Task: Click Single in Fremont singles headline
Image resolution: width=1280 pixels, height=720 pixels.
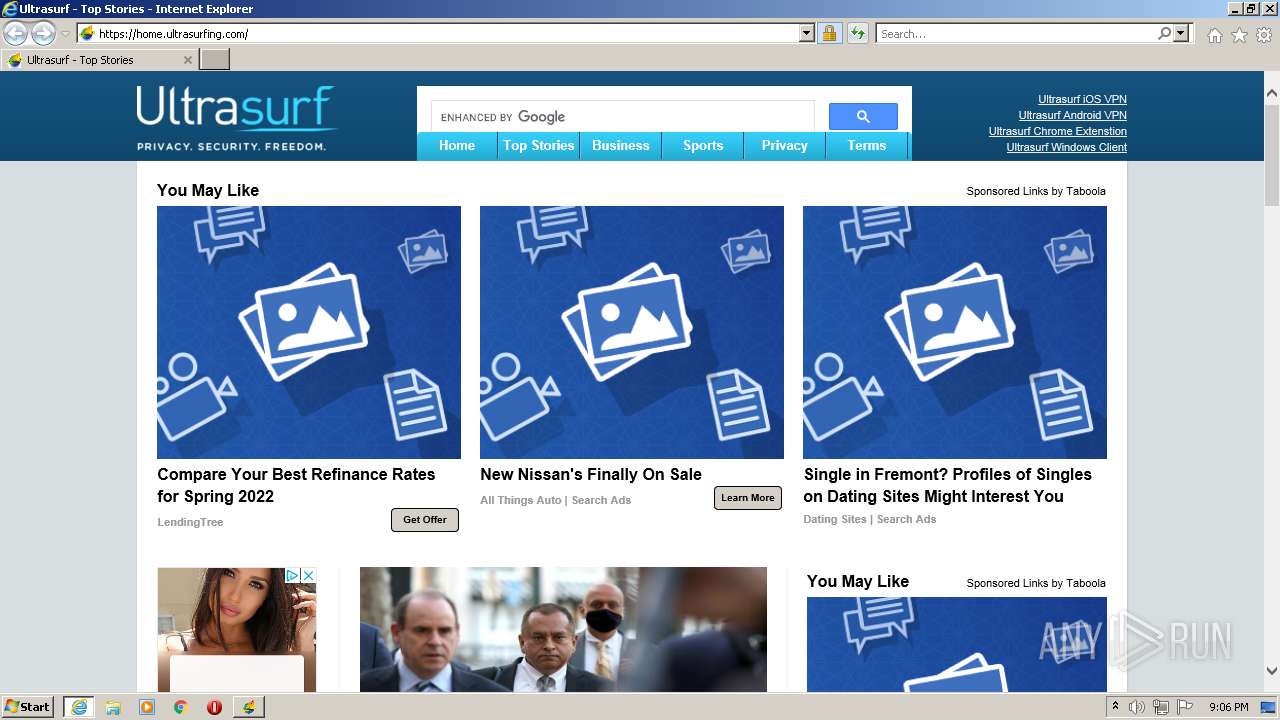Action: tap(948, 485)
